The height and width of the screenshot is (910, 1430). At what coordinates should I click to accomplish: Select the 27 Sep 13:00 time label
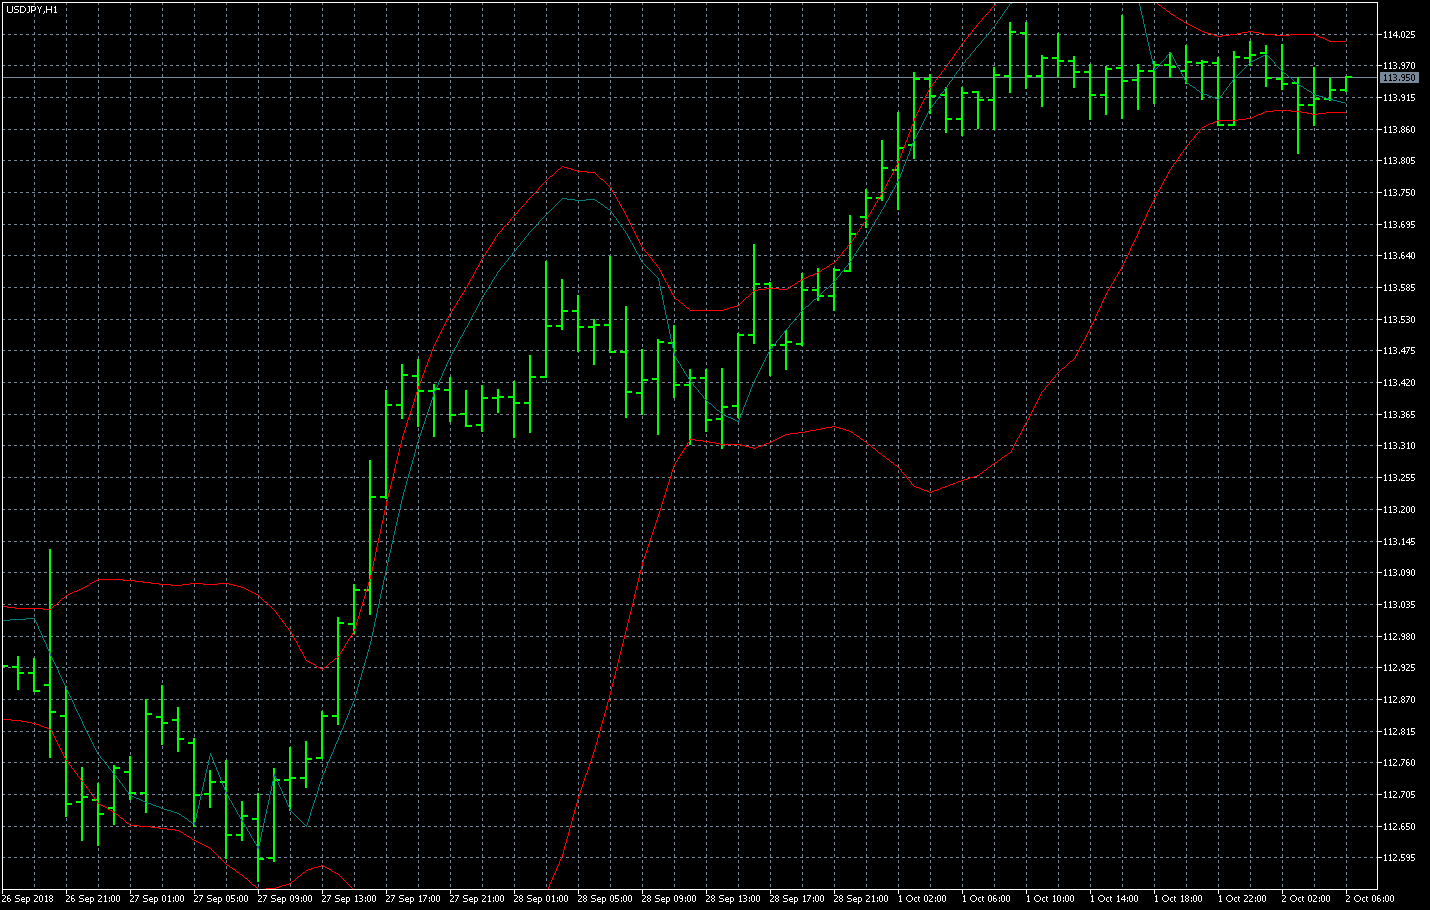coord(348,899)
